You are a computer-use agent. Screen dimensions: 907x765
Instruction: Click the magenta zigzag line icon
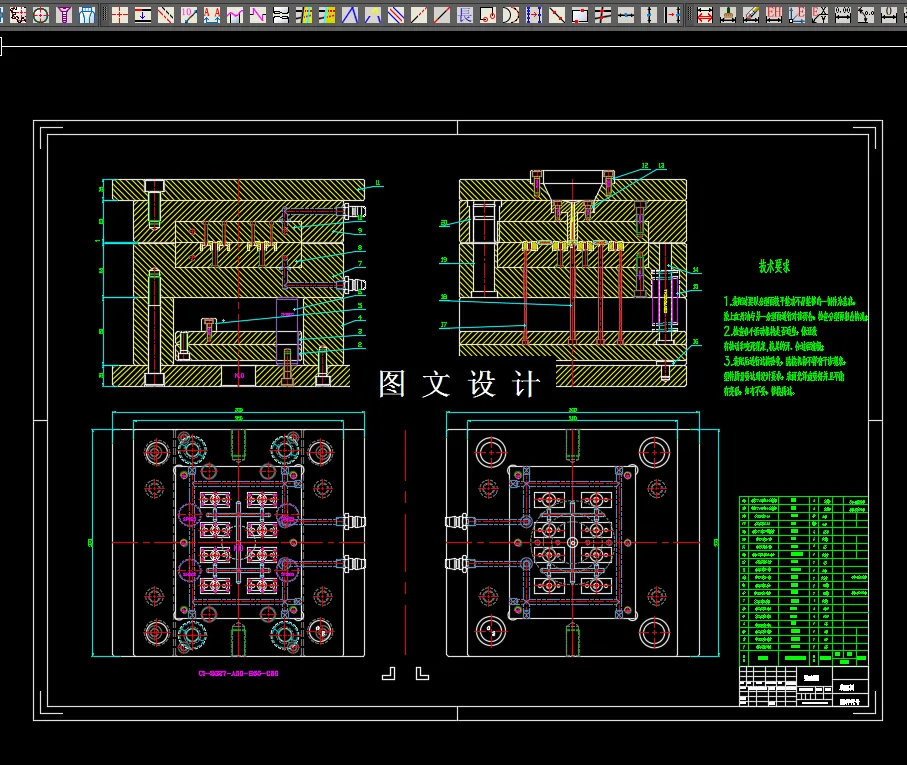coord(257,14)
